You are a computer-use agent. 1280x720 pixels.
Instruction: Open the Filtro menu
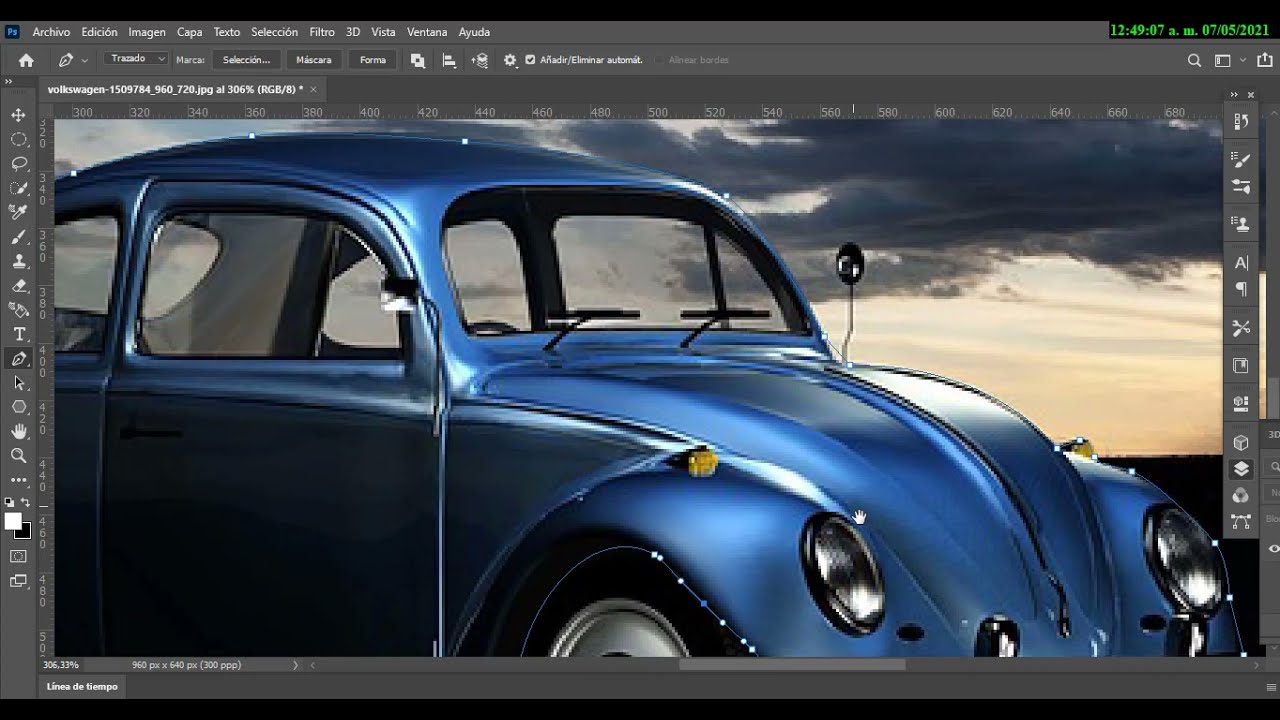tap(322, 32)
